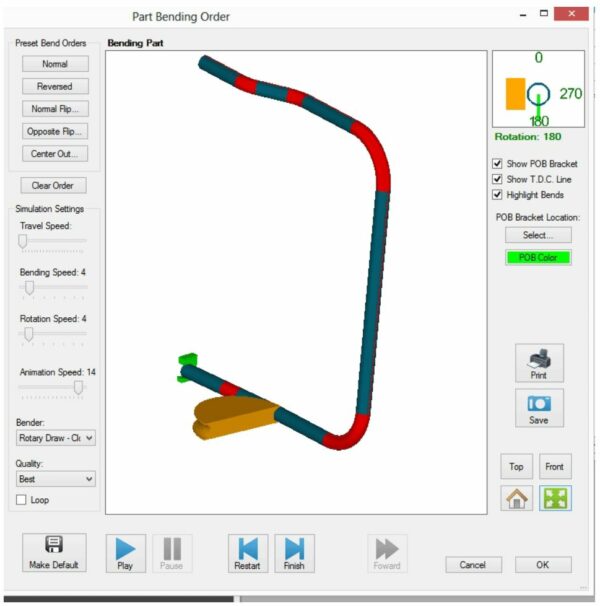Toggle Show T.D.C. Line checkbox

point(497,179)
